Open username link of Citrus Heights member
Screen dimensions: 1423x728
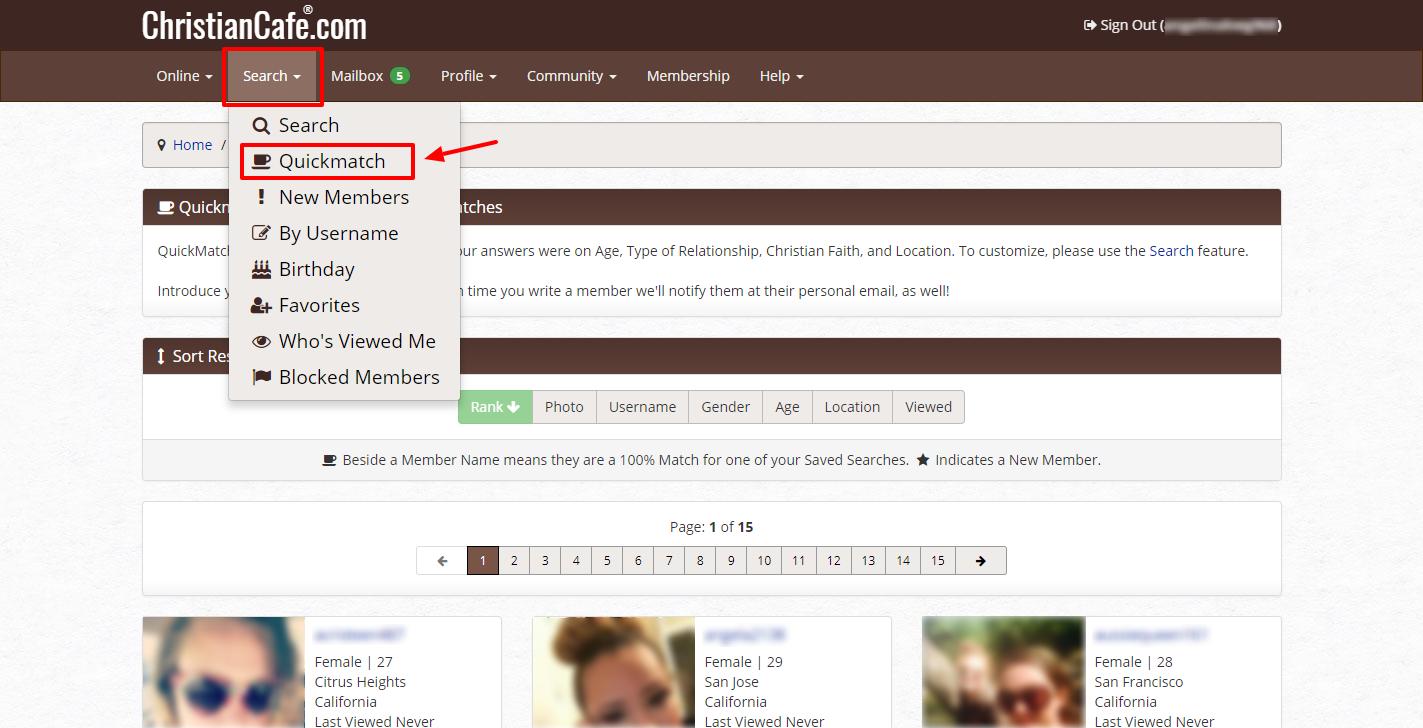click(x=359, y=635)
